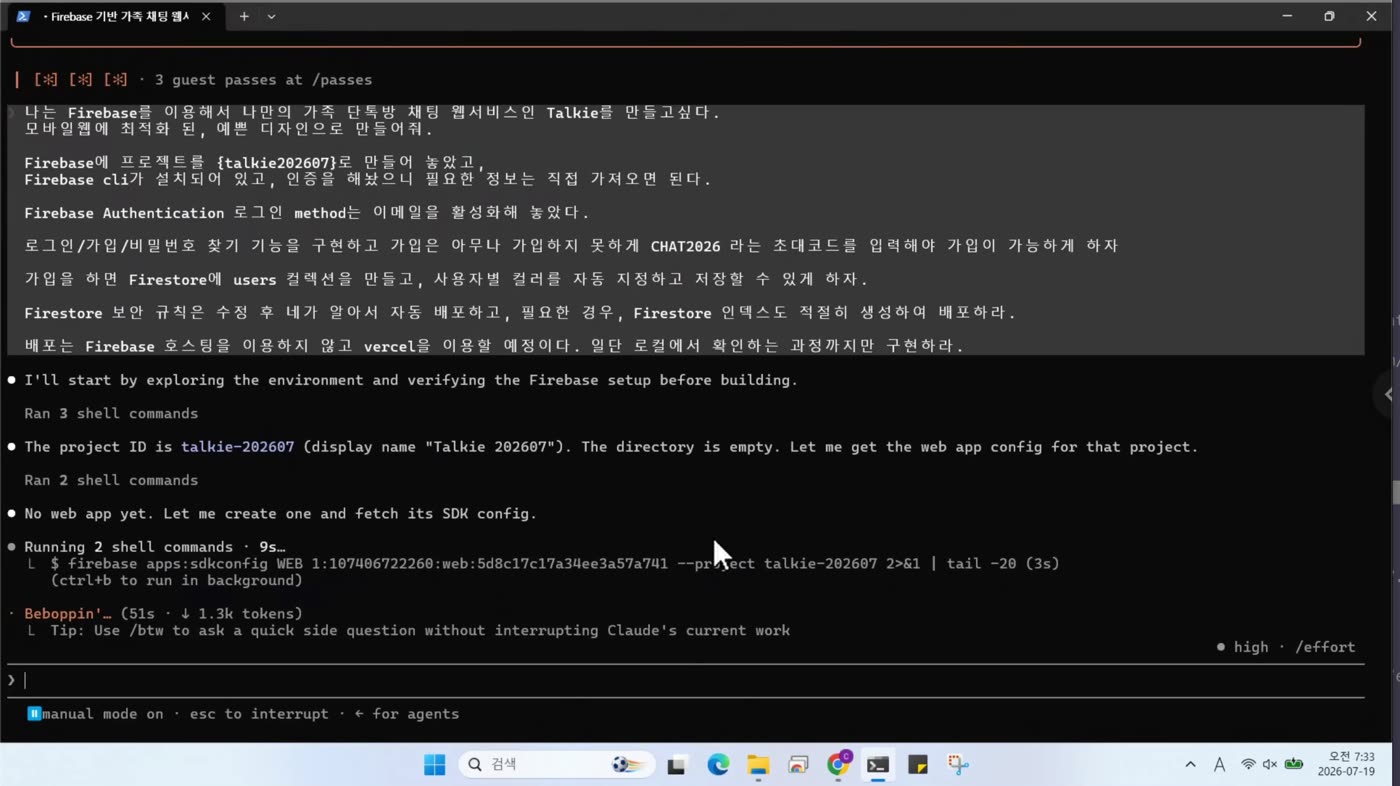Viewport: 1400px width, 786px height.
Task: Open Microsoft Edge from taskbar
Action: [718, 765]
